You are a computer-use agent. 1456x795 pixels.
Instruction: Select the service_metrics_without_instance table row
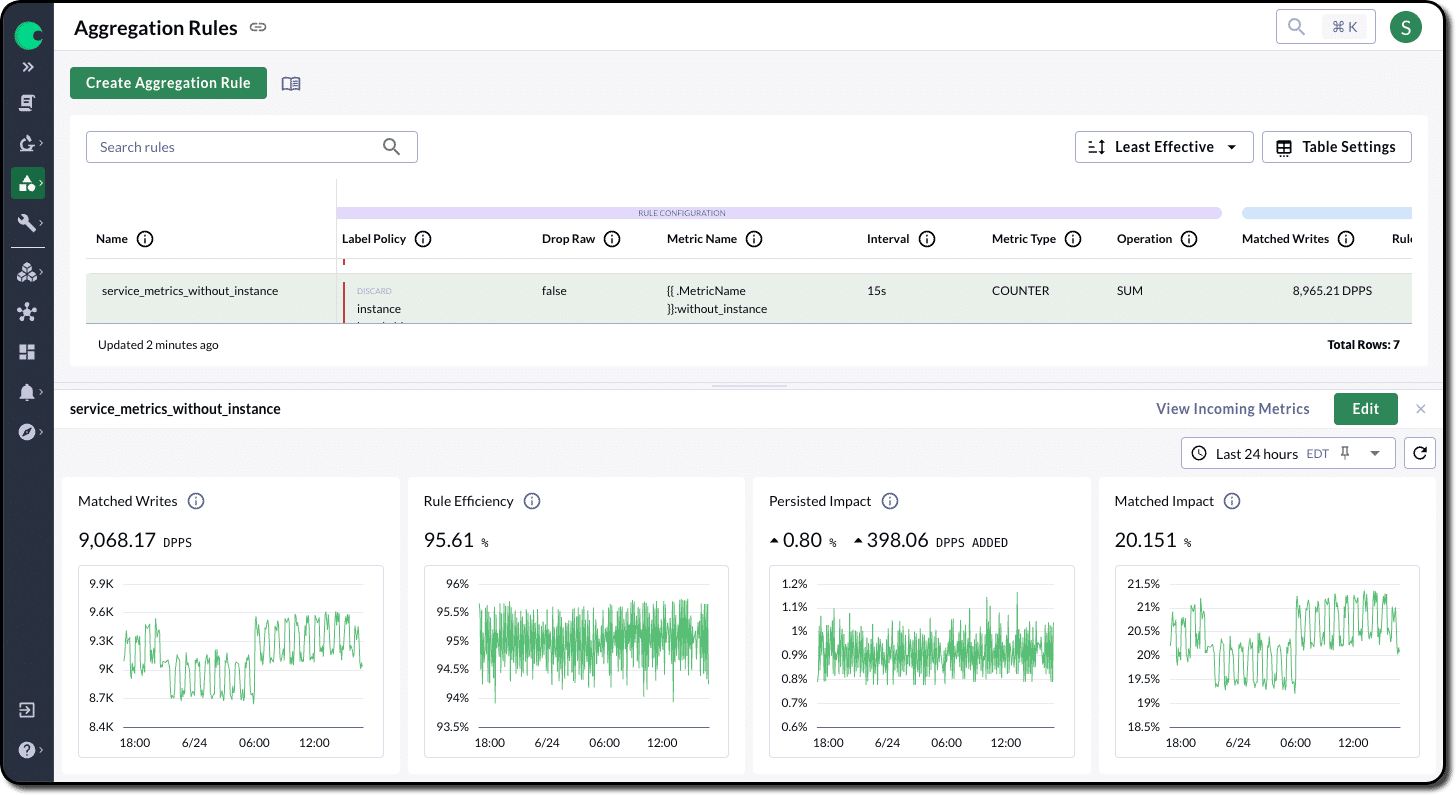(190, 291)
